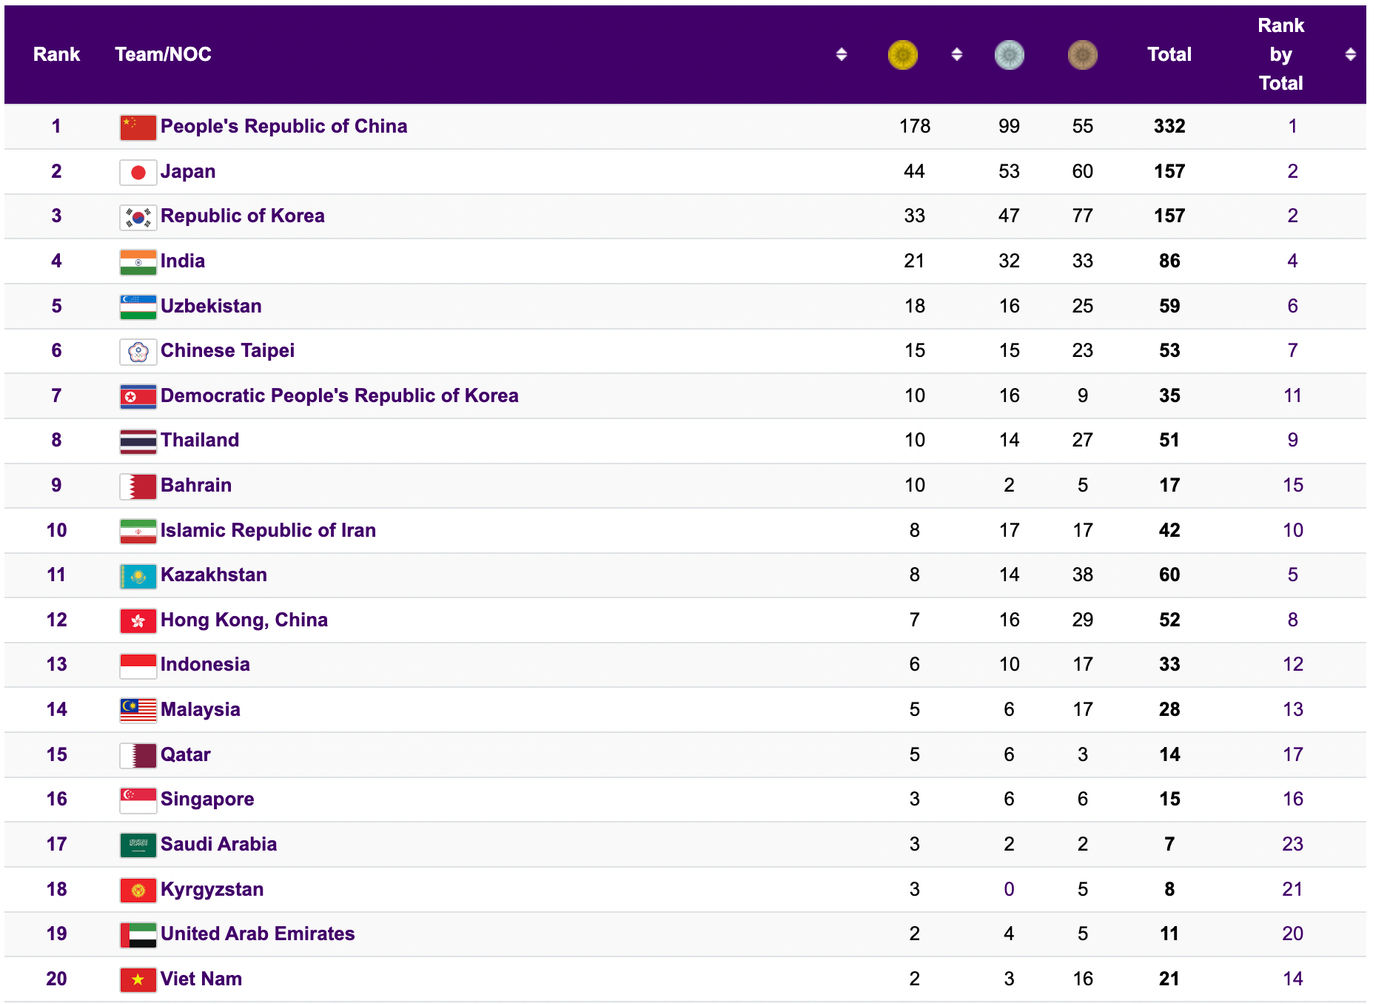
Task: Click the Malaysia flag icon
Action: [138, 710]
